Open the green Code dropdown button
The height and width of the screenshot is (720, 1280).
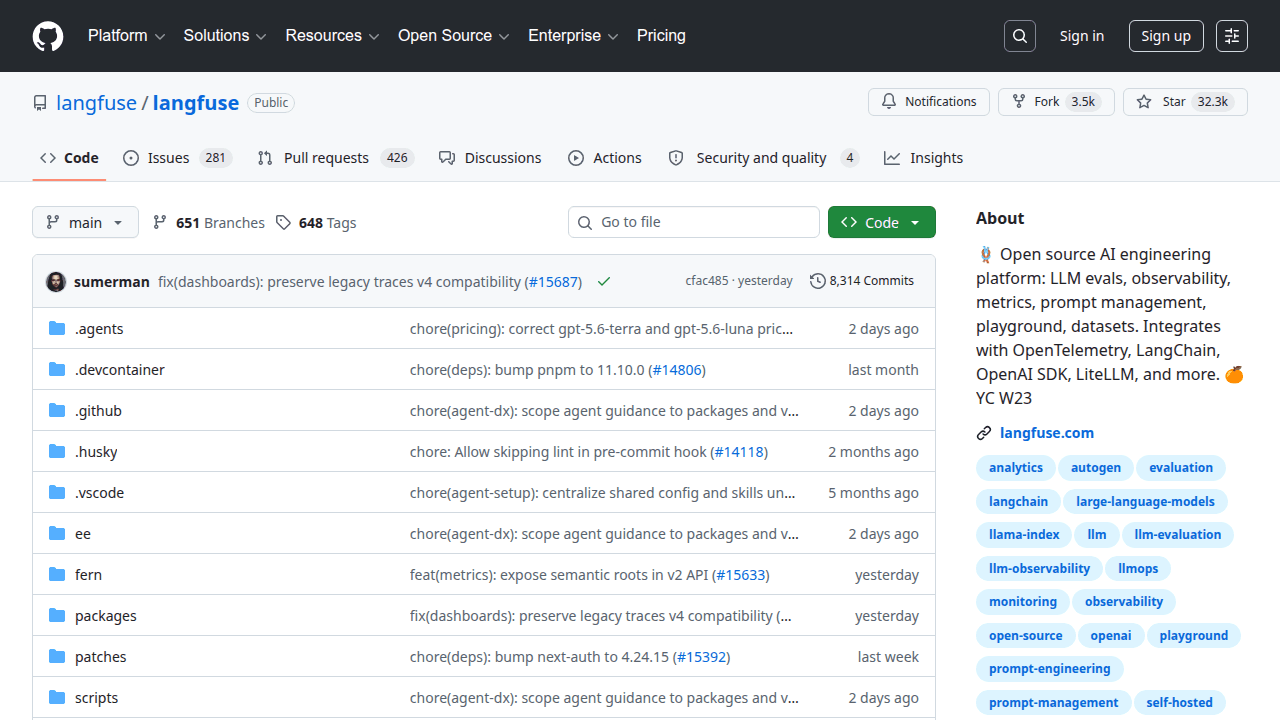pos(882,222)
